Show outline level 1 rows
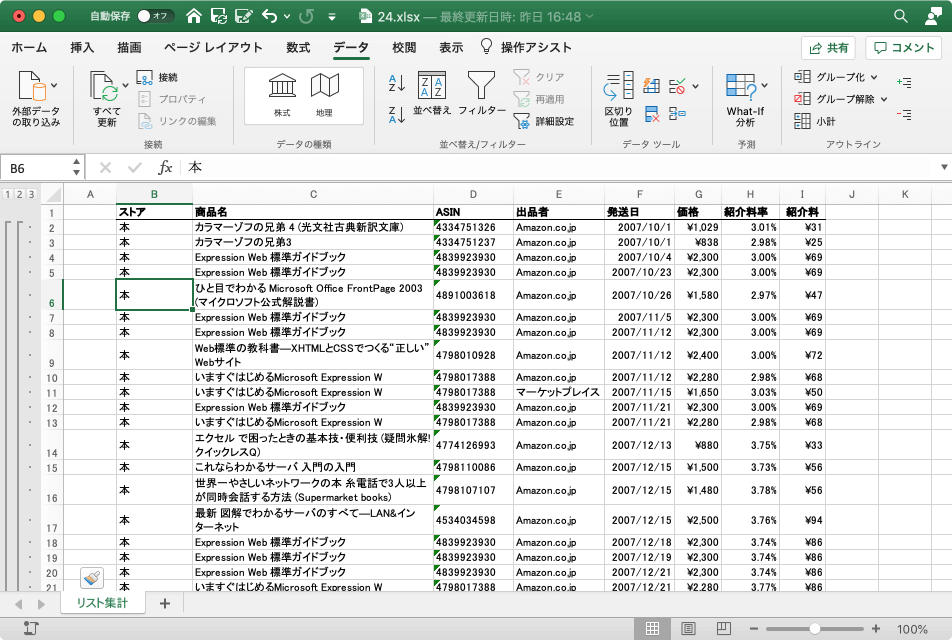The height and width of the screenshot is (640, 952). point(8,195)
